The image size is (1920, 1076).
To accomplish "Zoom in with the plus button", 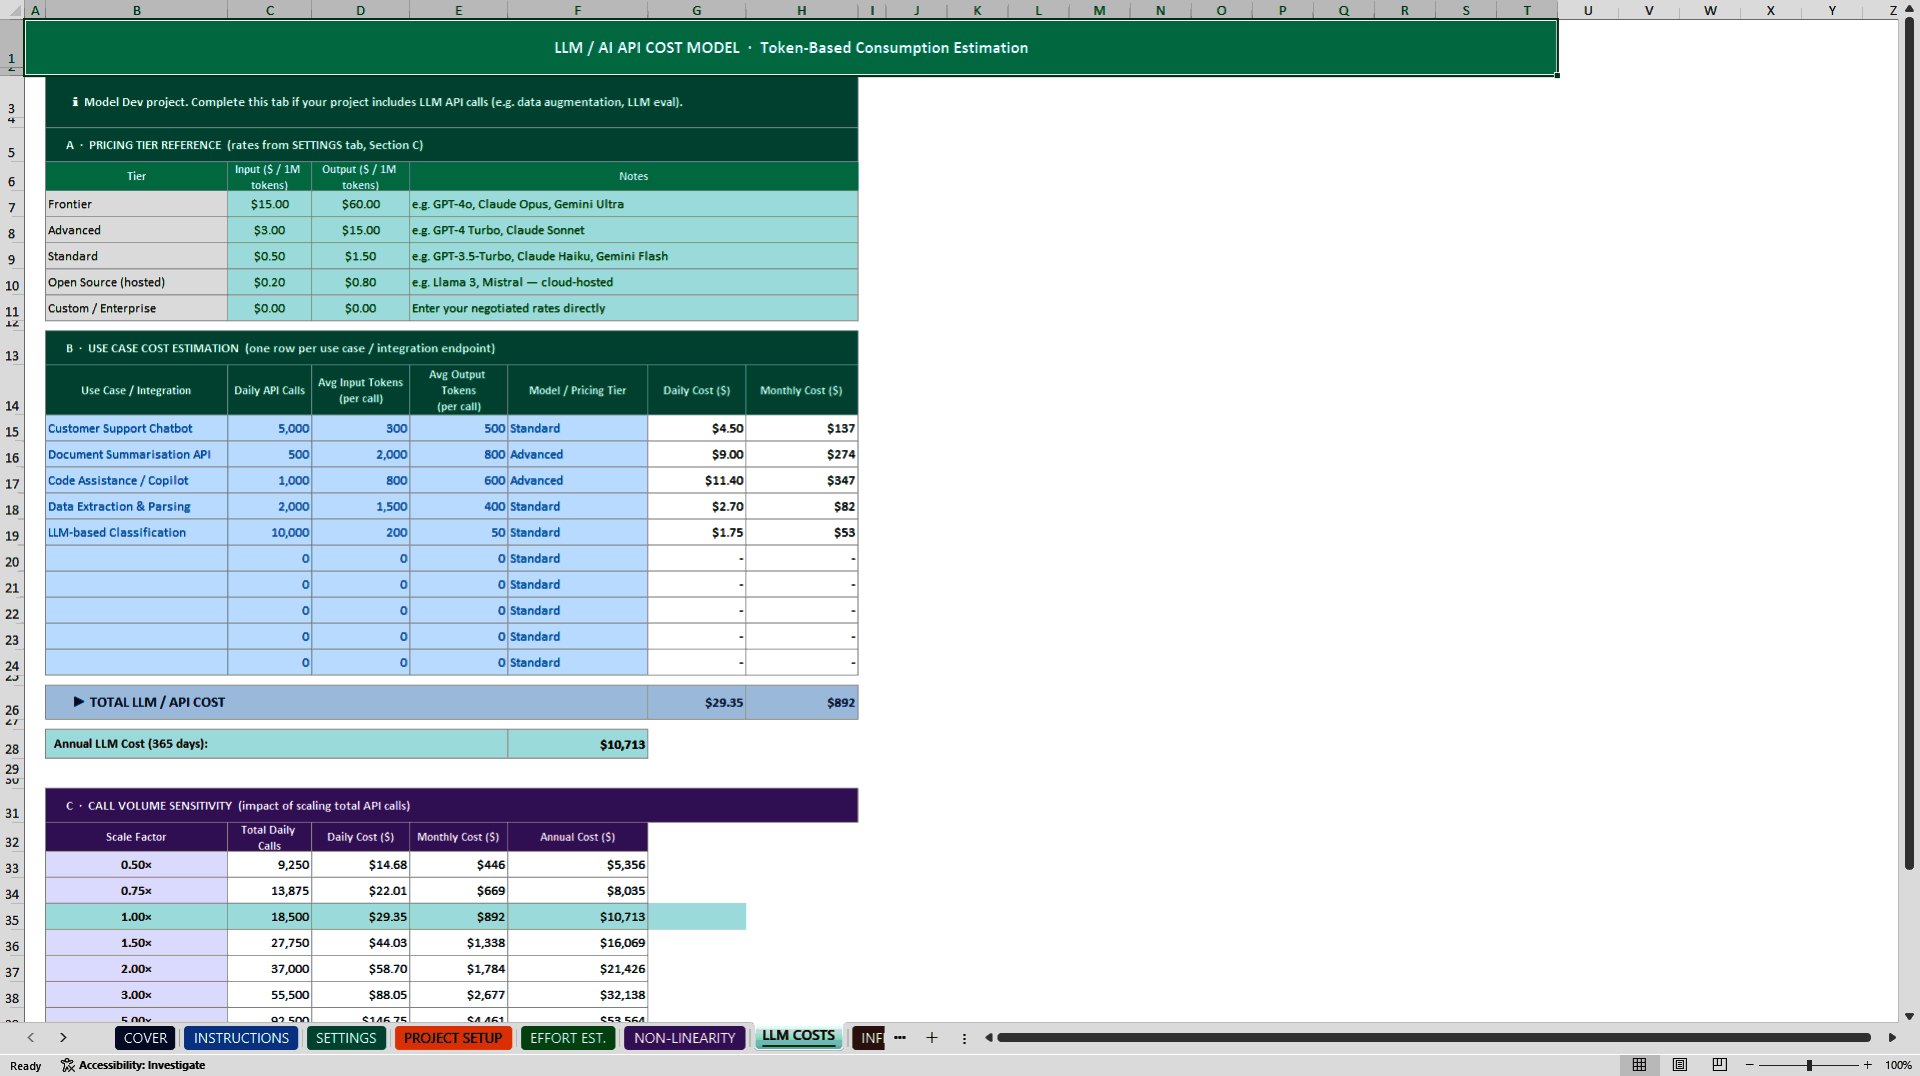I will (1867, 1065).
